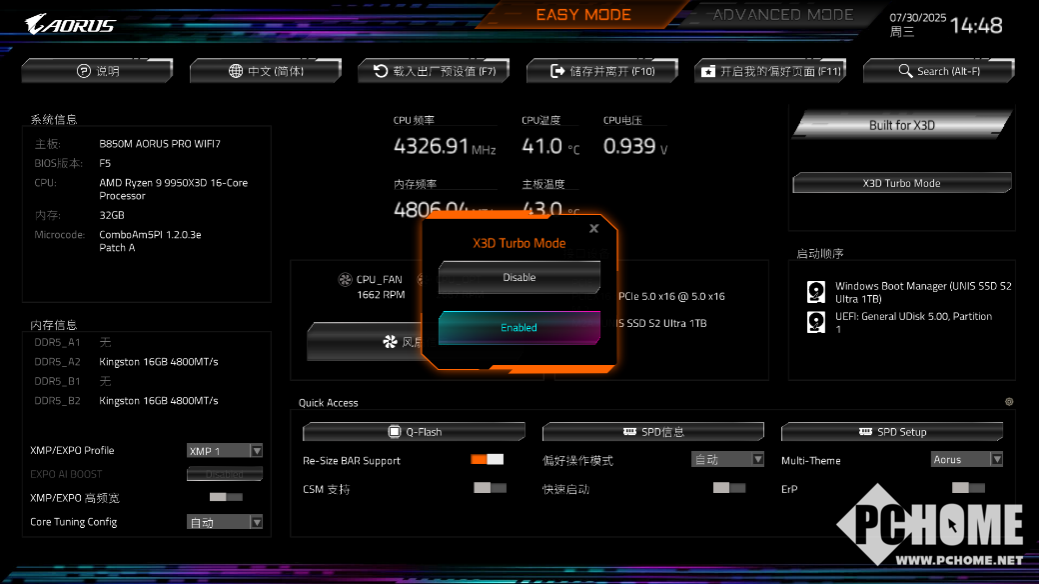1039x584 pixels.
Task: Click the favorites page star icon
Action: click(708, 71)
